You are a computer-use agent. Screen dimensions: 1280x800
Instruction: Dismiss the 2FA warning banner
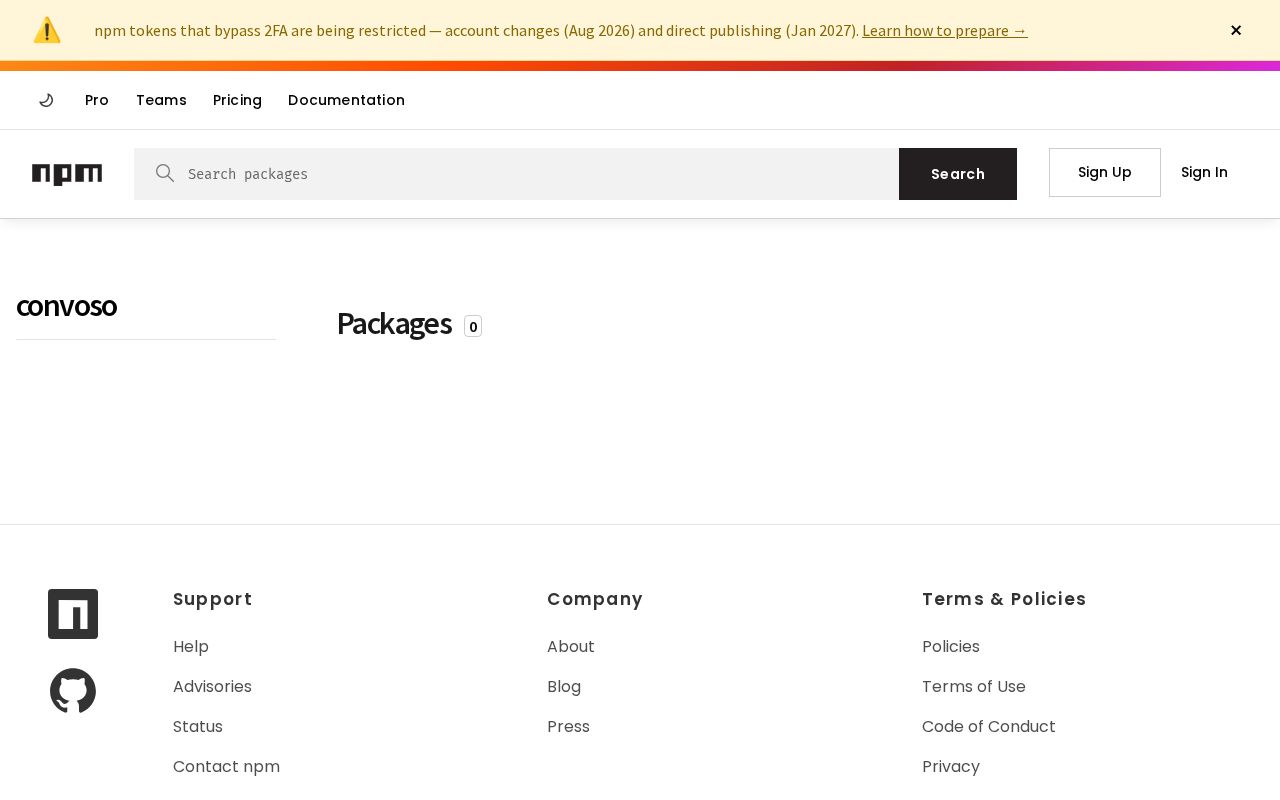pos(1236,30)
